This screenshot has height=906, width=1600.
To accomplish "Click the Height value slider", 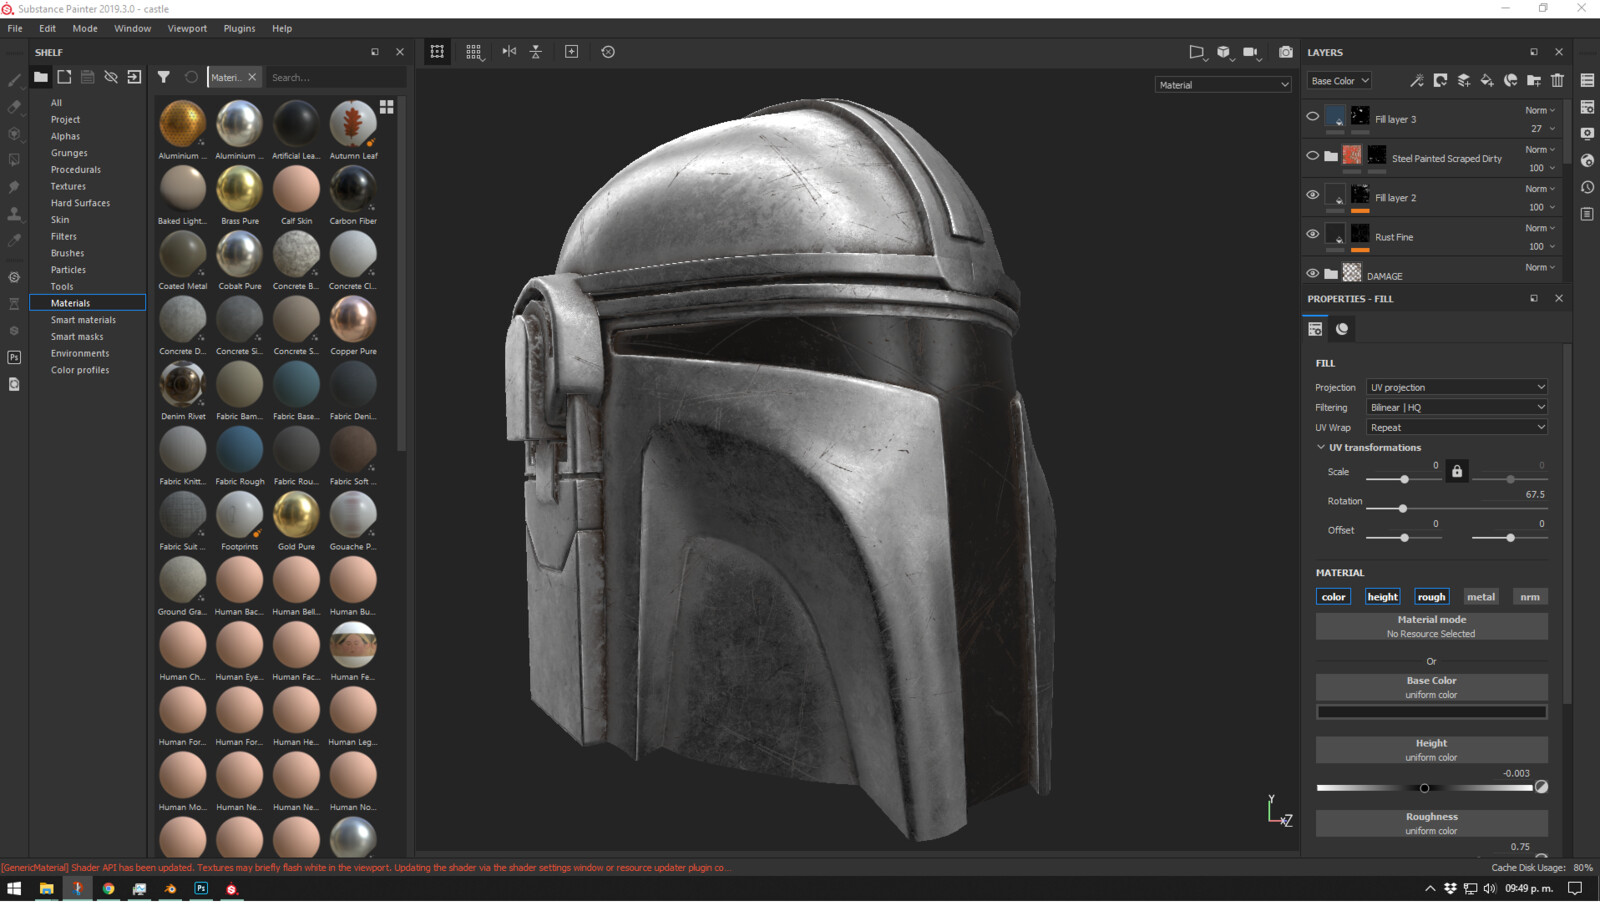I will tap(1425, 788).
